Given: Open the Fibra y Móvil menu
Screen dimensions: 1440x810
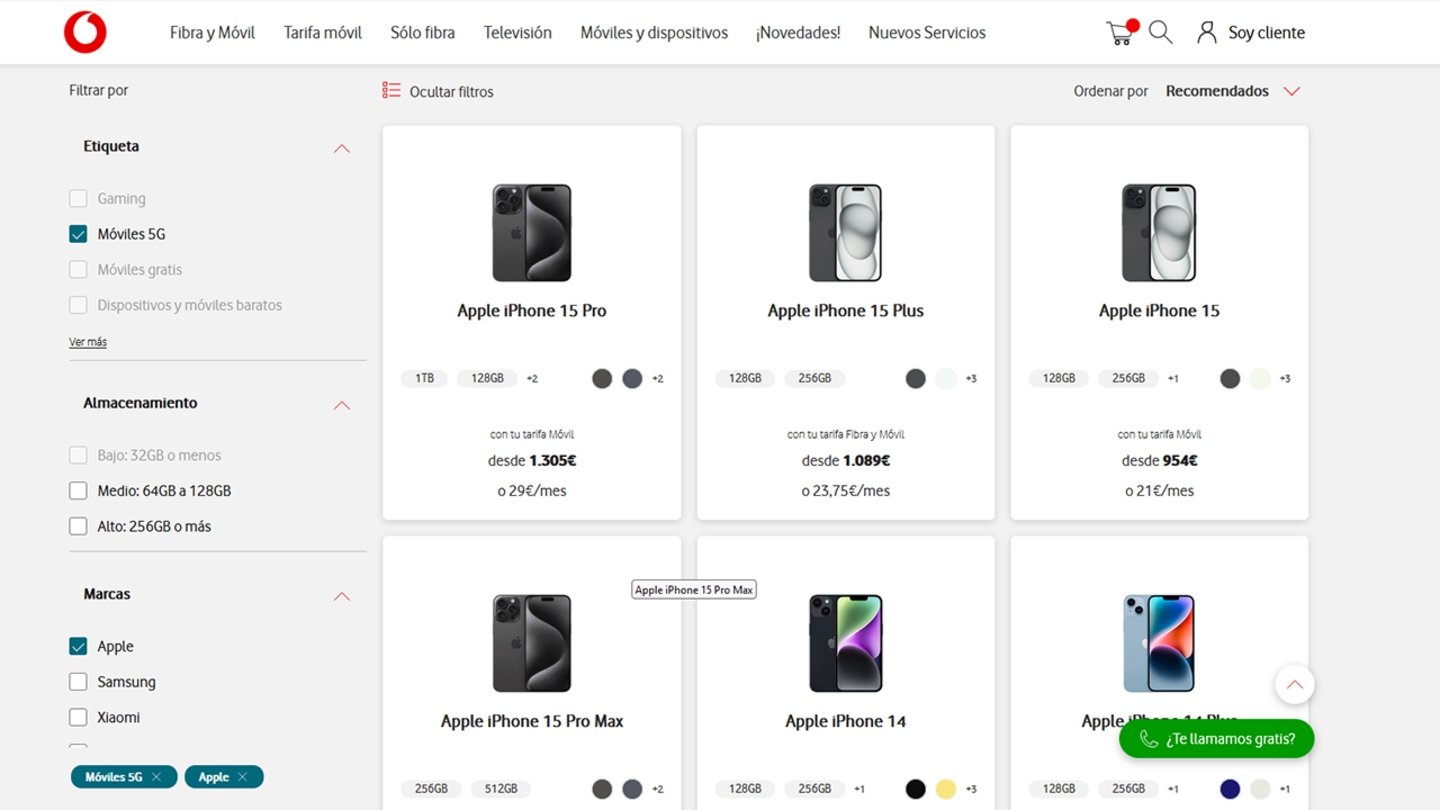Looking at the screenshot, I should click(x=212, y=32).
